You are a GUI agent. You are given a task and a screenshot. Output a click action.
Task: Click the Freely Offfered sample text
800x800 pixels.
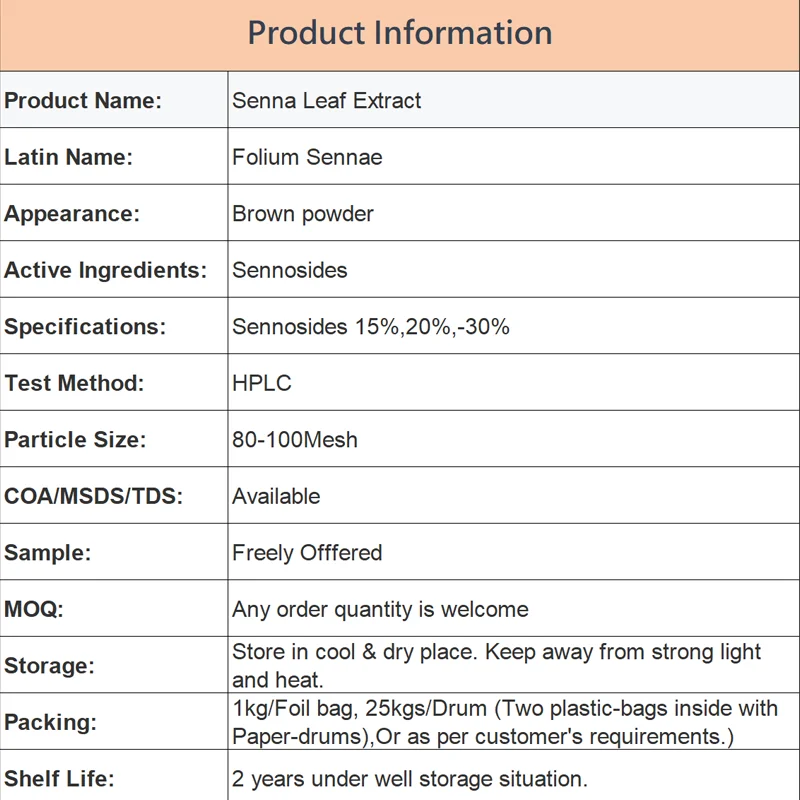tap(307, 553)
